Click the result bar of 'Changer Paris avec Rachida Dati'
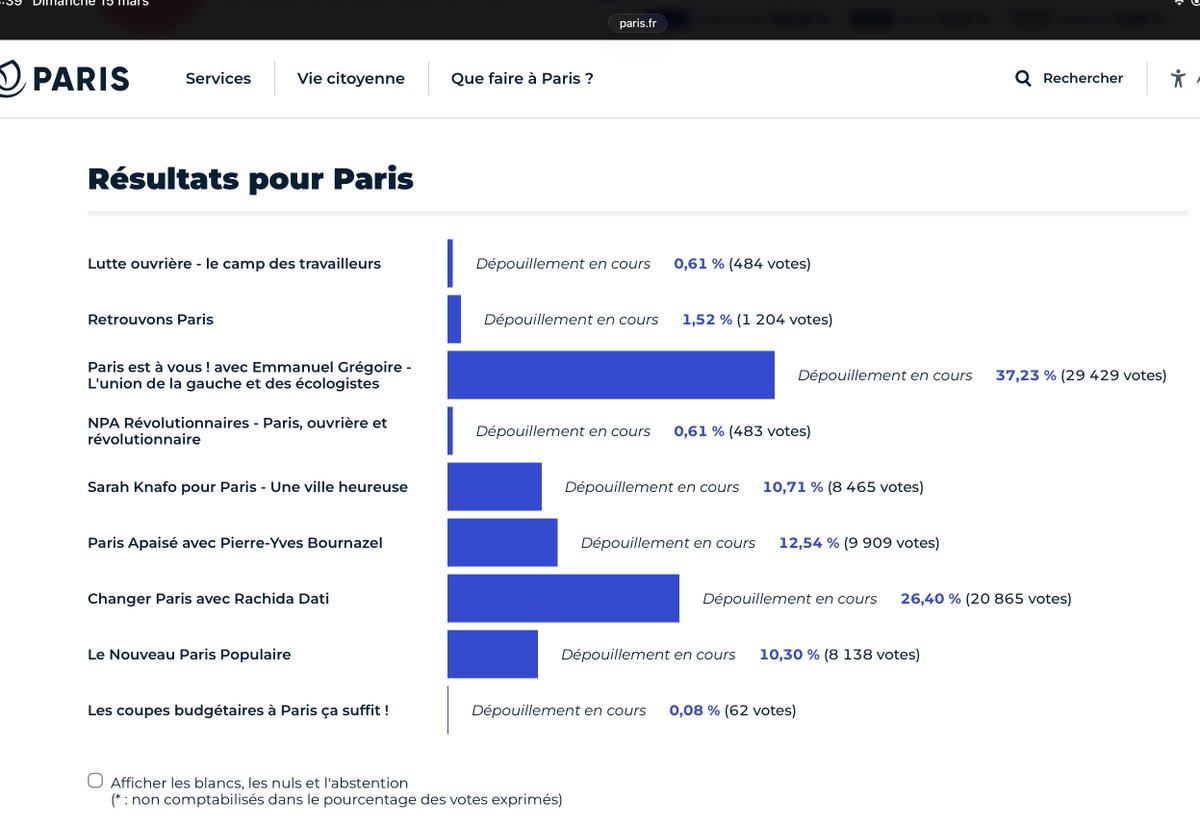Screen dimensions: 1200x827 point(563,597)
